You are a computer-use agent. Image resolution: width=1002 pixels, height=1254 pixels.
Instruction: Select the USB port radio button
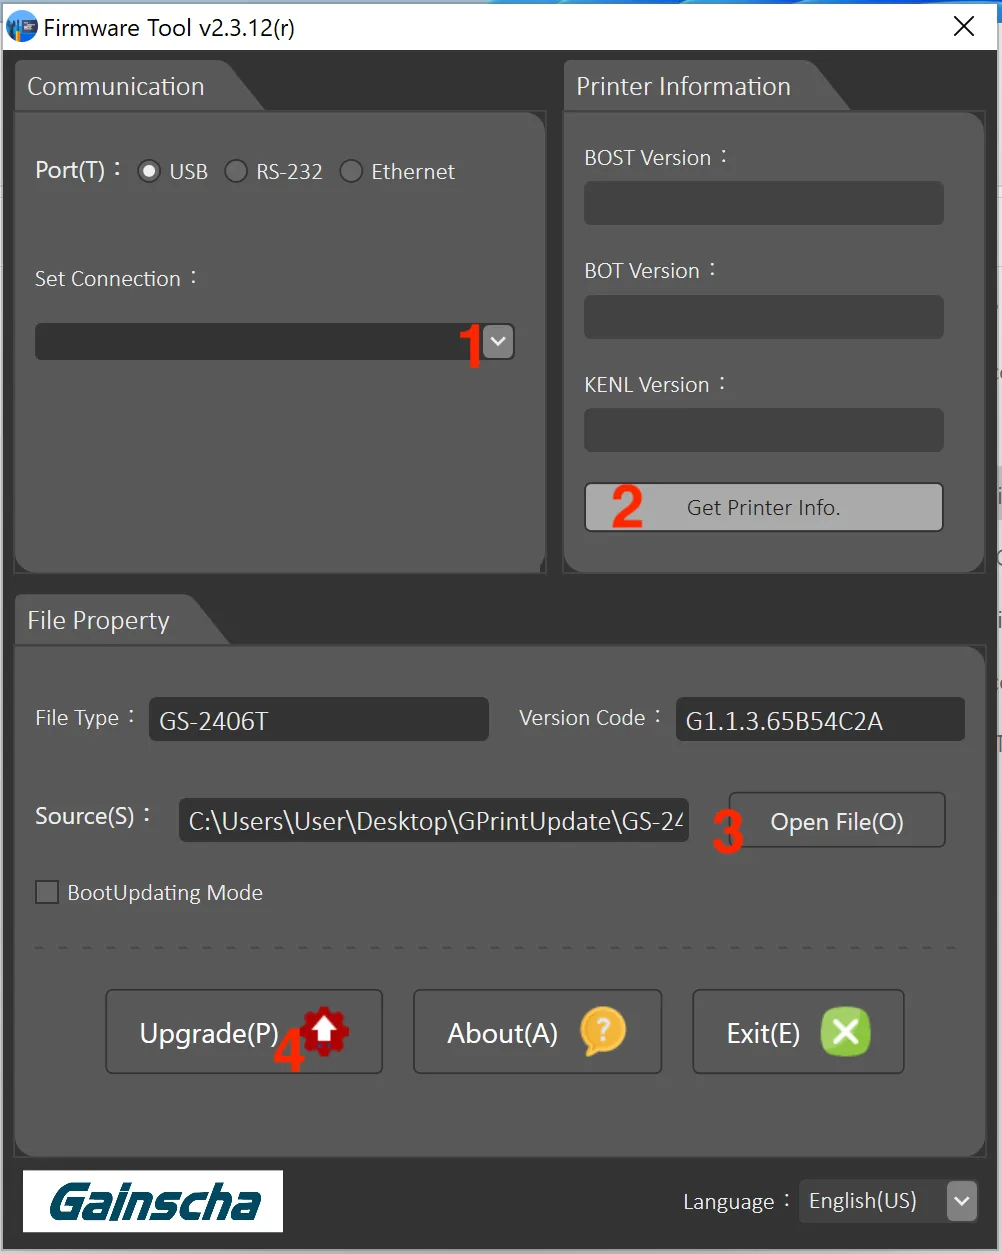point(149,172)
